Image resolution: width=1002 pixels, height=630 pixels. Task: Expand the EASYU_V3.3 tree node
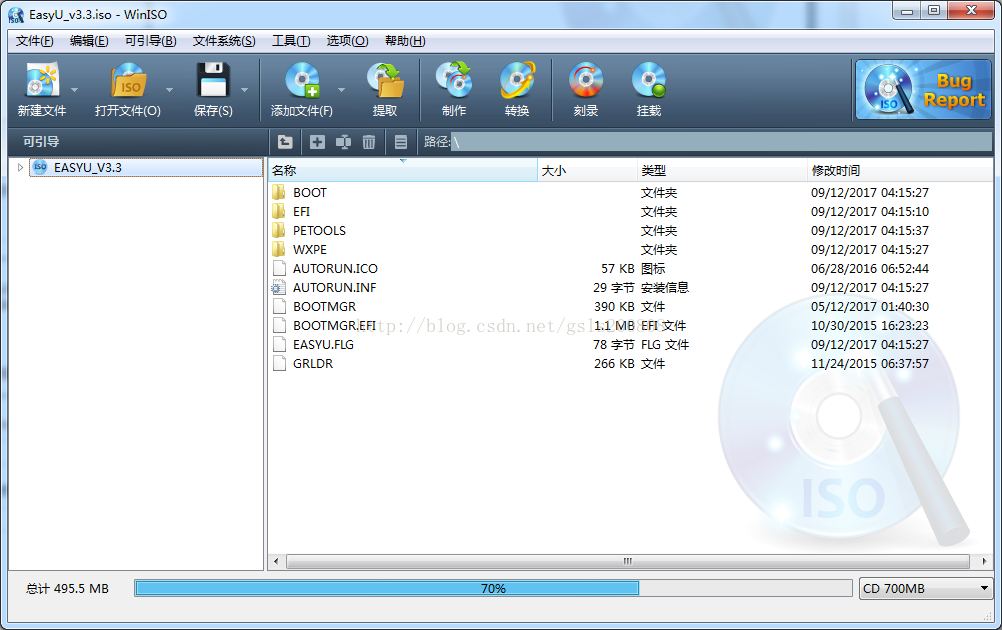pos(20,167)
